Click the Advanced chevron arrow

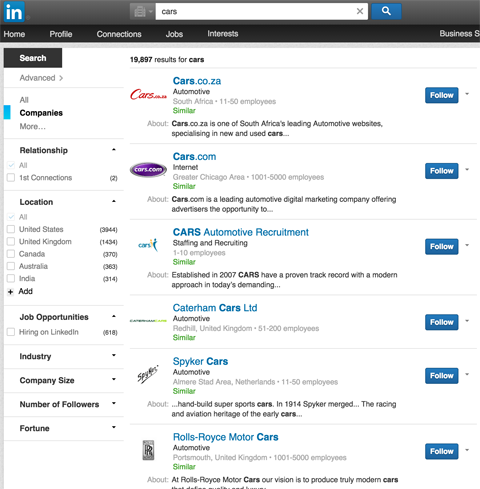pos(61,78)
